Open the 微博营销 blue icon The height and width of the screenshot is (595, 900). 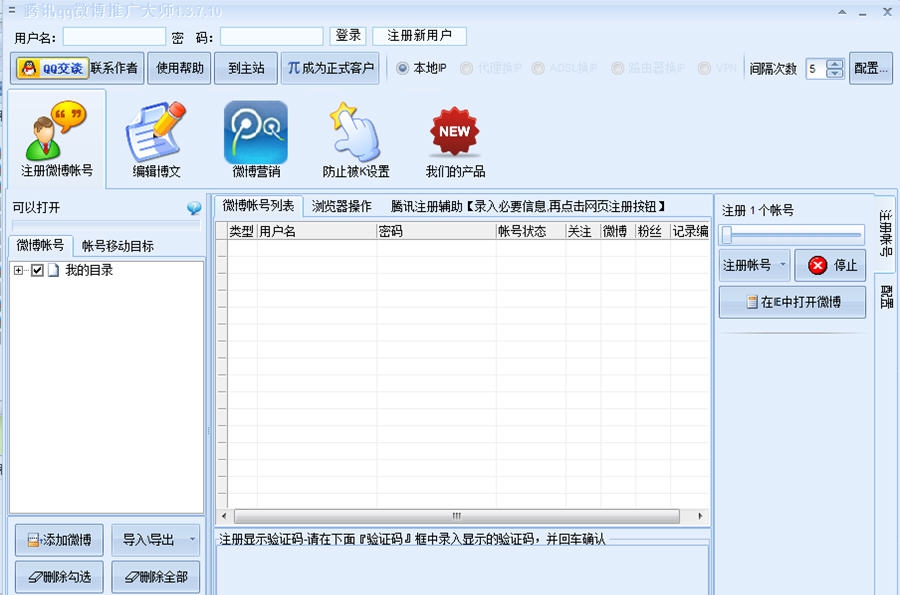tap(255, 132)
